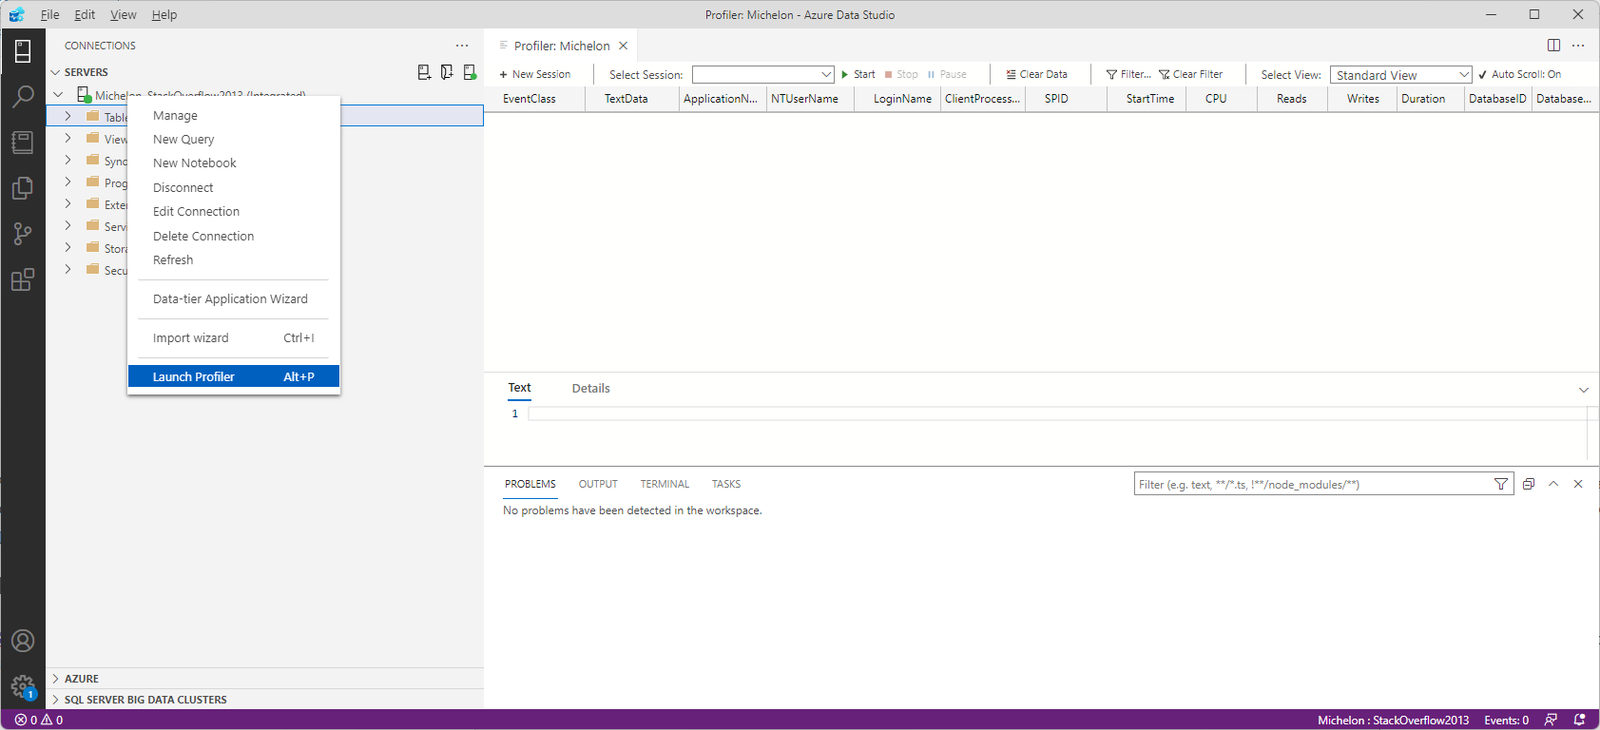Image resolution: width=1600 pixels, height=730 pixels.
Task: Open the Extensions icon in activity bar
Action: tap(23, 280)
